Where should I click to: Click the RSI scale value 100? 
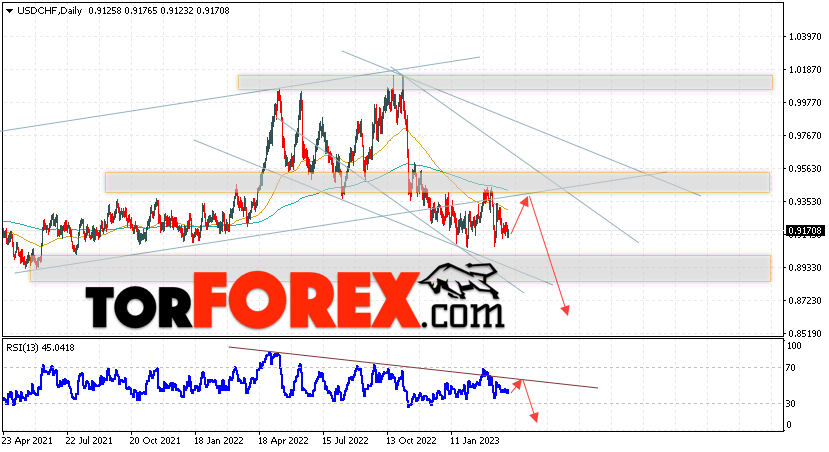795,346
